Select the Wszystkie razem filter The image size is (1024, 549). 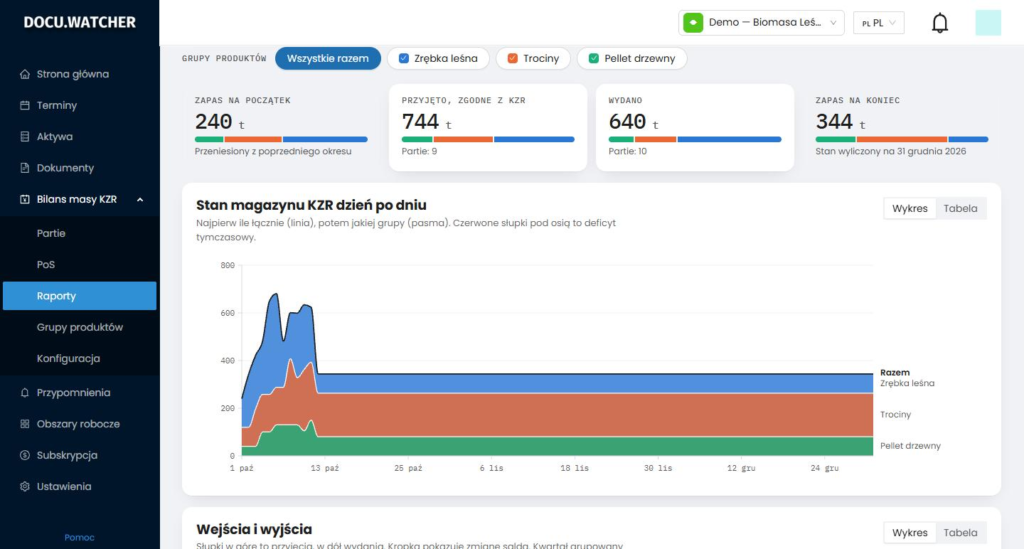coord(328,58)
